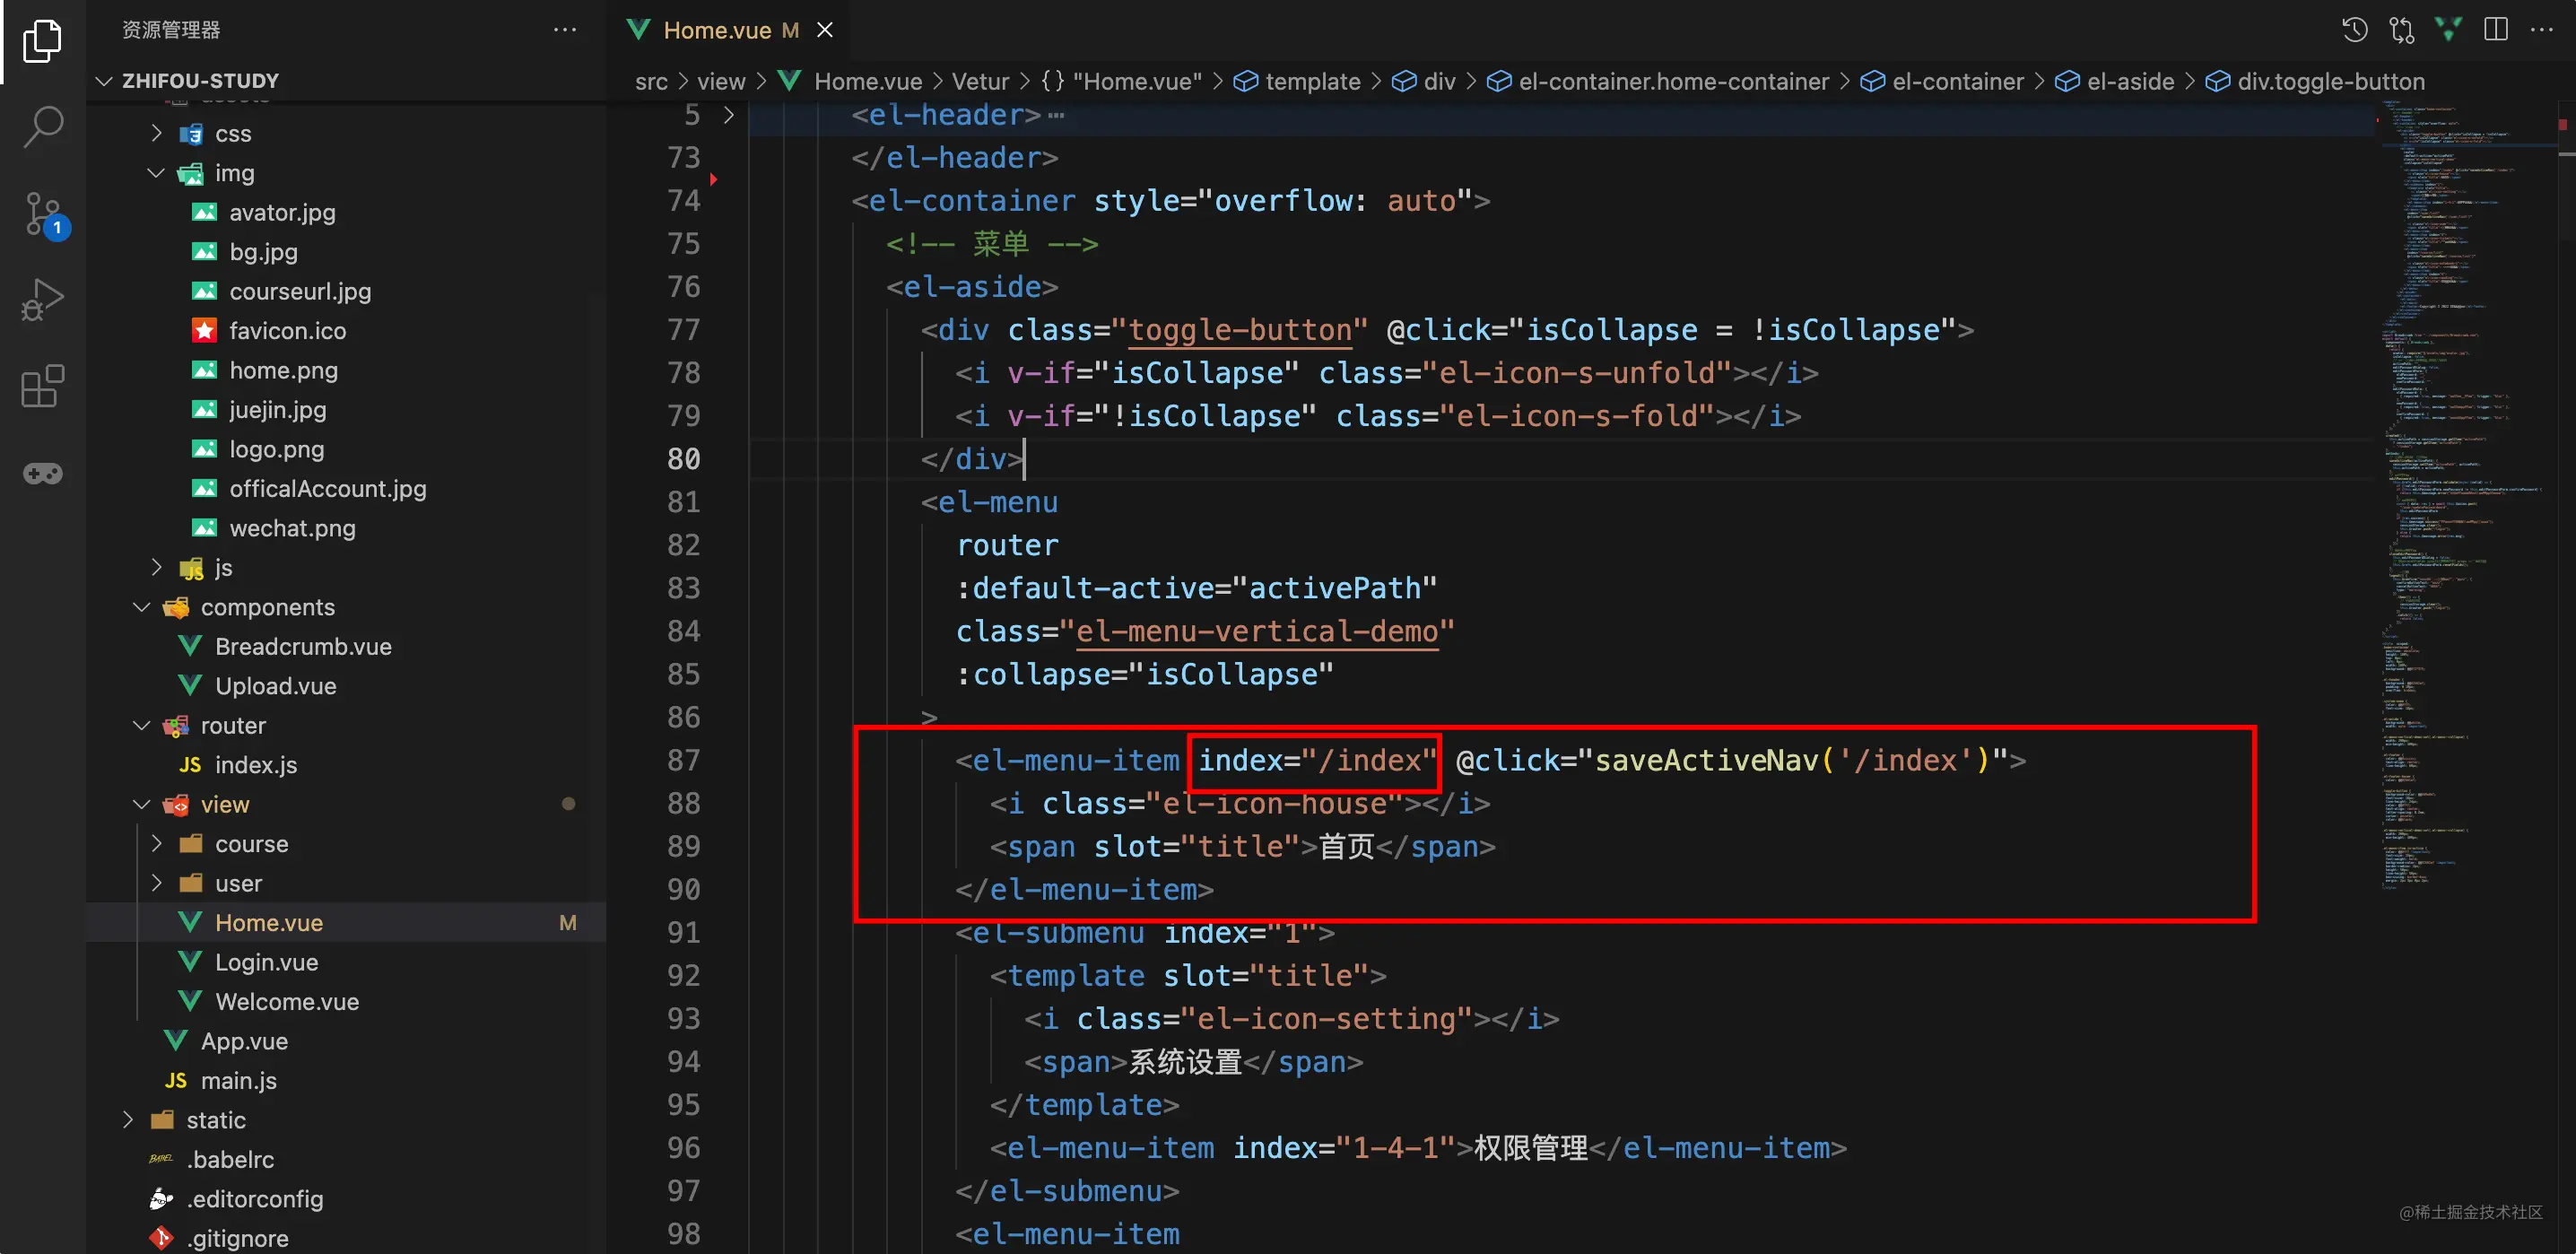Open changes compare icon in editor toolbar
This screenshot has width=2576, height=1254.
(x=2401, y=30)
